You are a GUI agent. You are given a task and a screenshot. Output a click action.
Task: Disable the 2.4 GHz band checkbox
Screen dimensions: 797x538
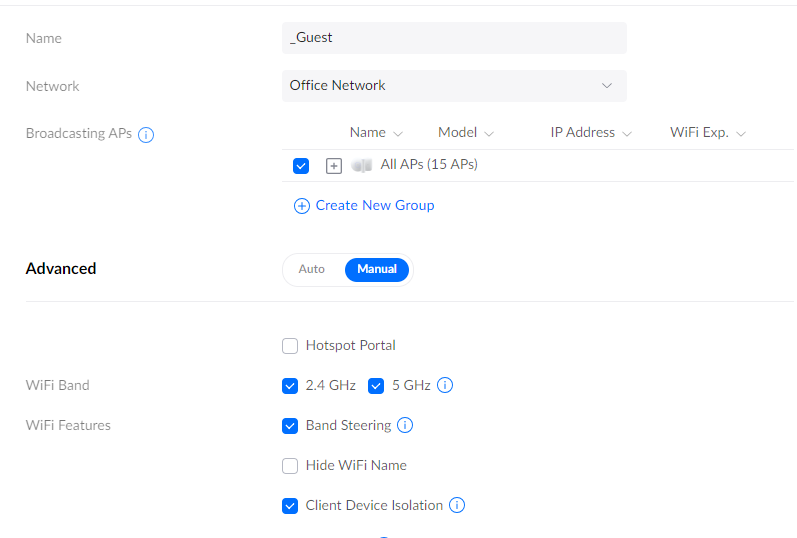290,385
